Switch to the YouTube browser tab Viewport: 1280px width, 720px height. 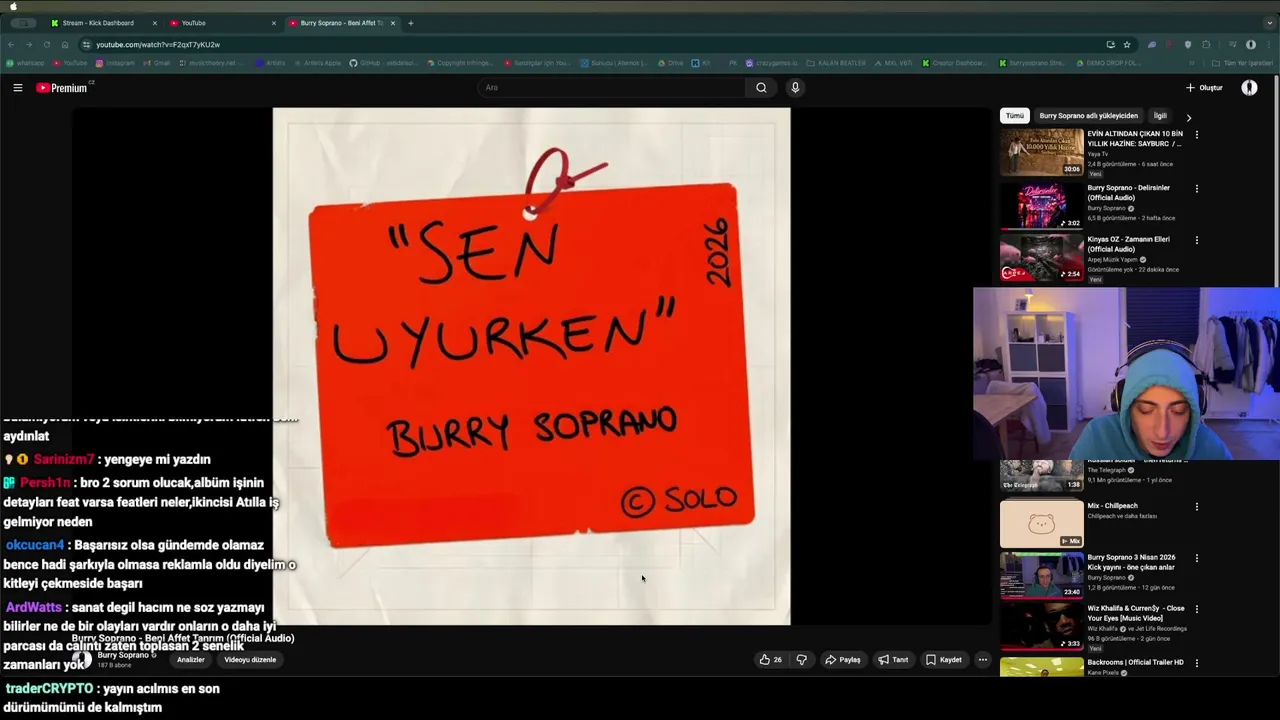222,23
